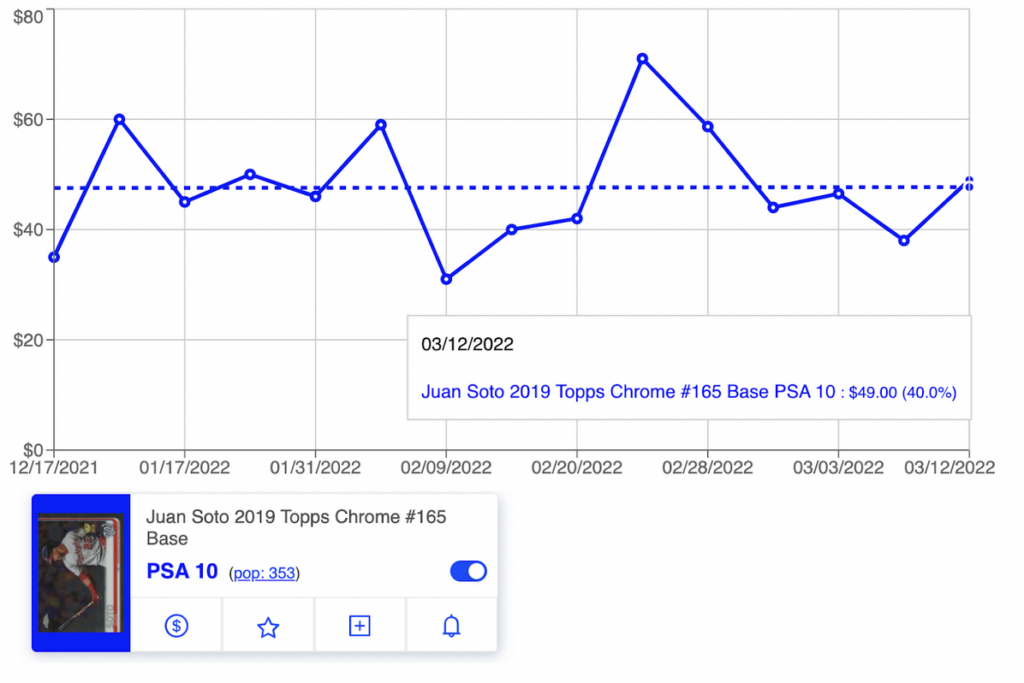Image resolution: width=1024 pixels, height=683 pixels.
Task: Click the 12/17/2021 x-axis date label
Action: (x=54, y=468)
